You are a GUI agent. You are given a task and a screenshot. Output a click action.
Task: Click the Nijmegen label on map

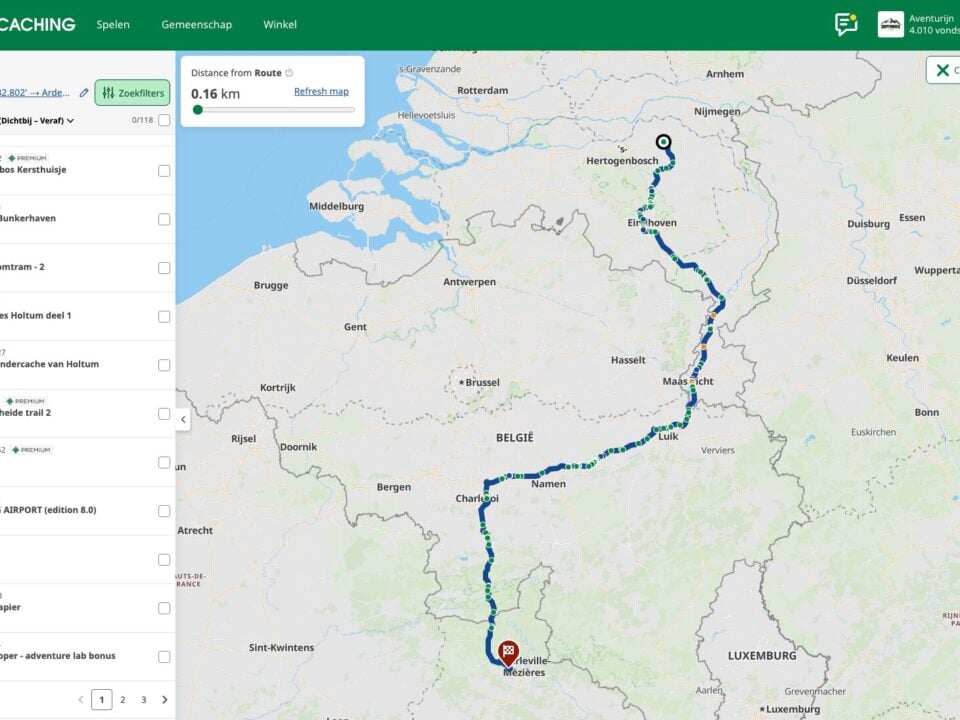point(717,111)
